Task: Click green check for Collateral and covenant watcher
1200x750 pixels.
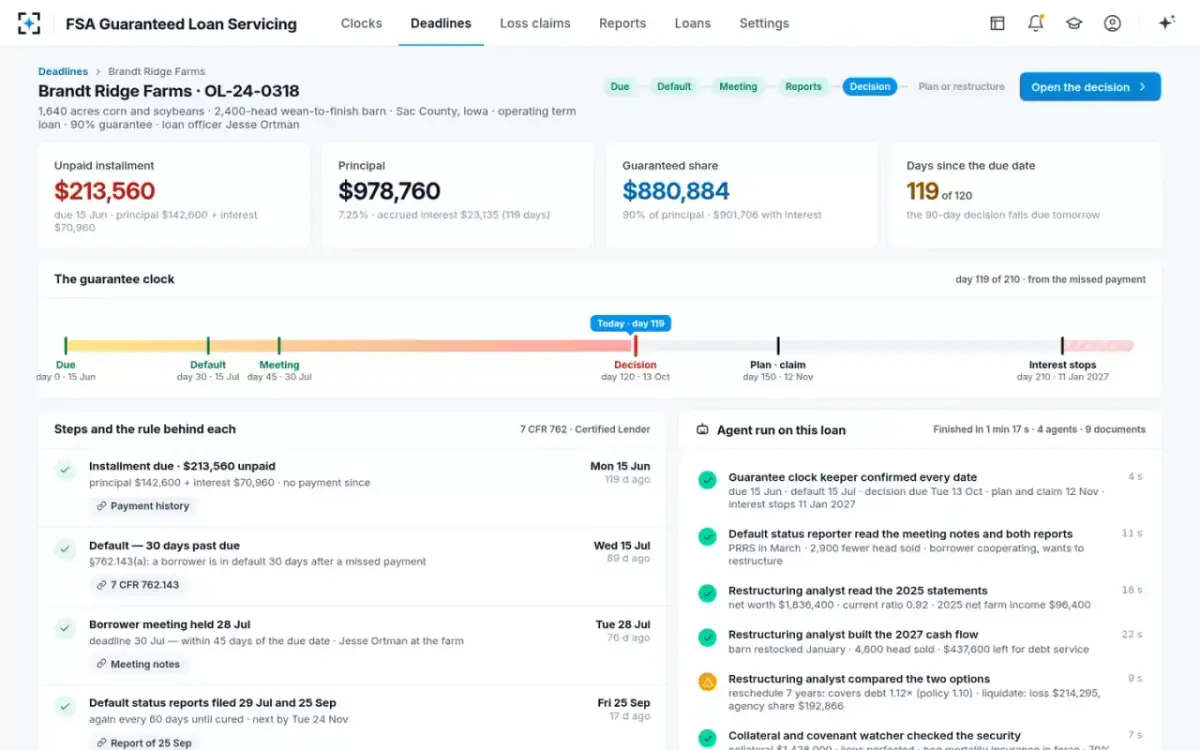Action: click(x=707, y=738)
